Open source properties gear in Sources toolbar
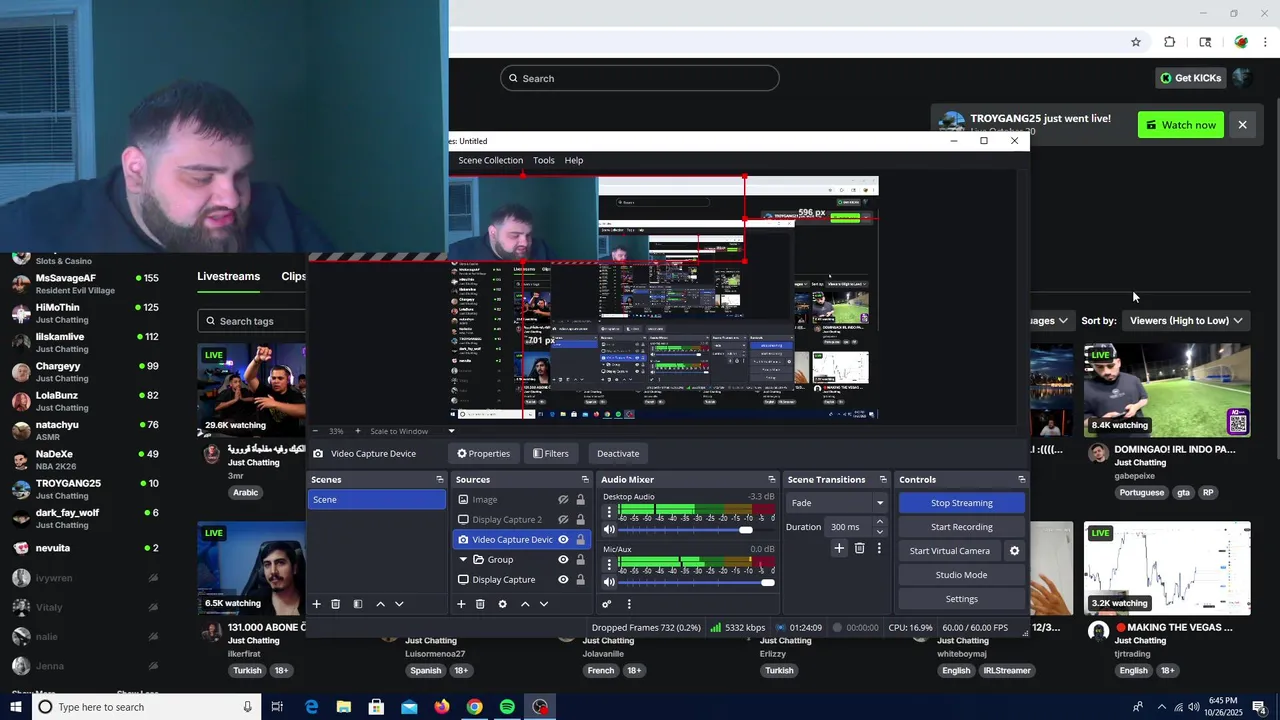Image resolution: width=1280 pixels, height=720 pixels. [x=502, y=604]
